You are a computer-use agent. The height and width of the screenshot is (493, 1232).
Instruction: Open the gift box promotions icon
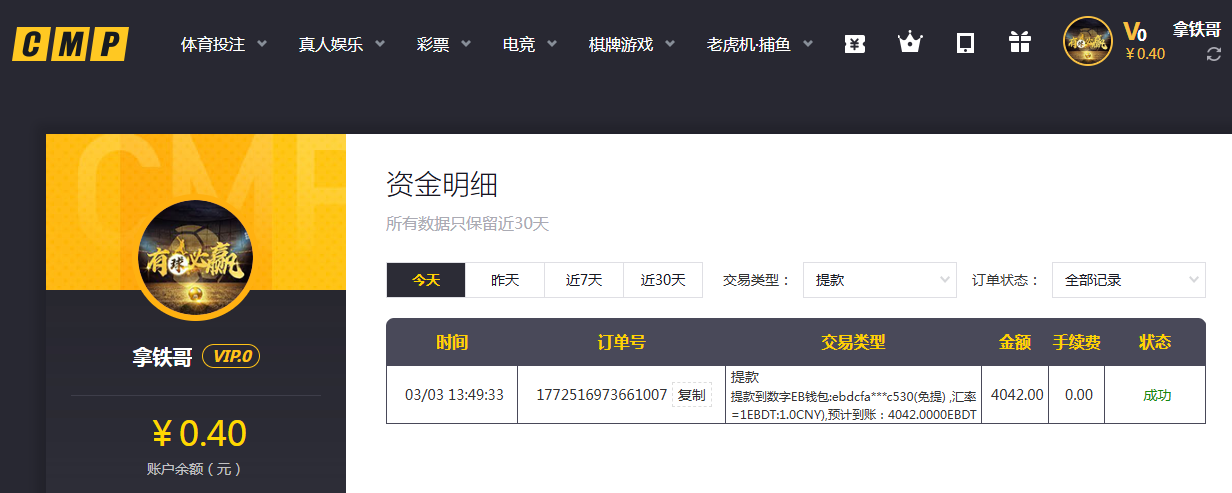pos(1019,43)
